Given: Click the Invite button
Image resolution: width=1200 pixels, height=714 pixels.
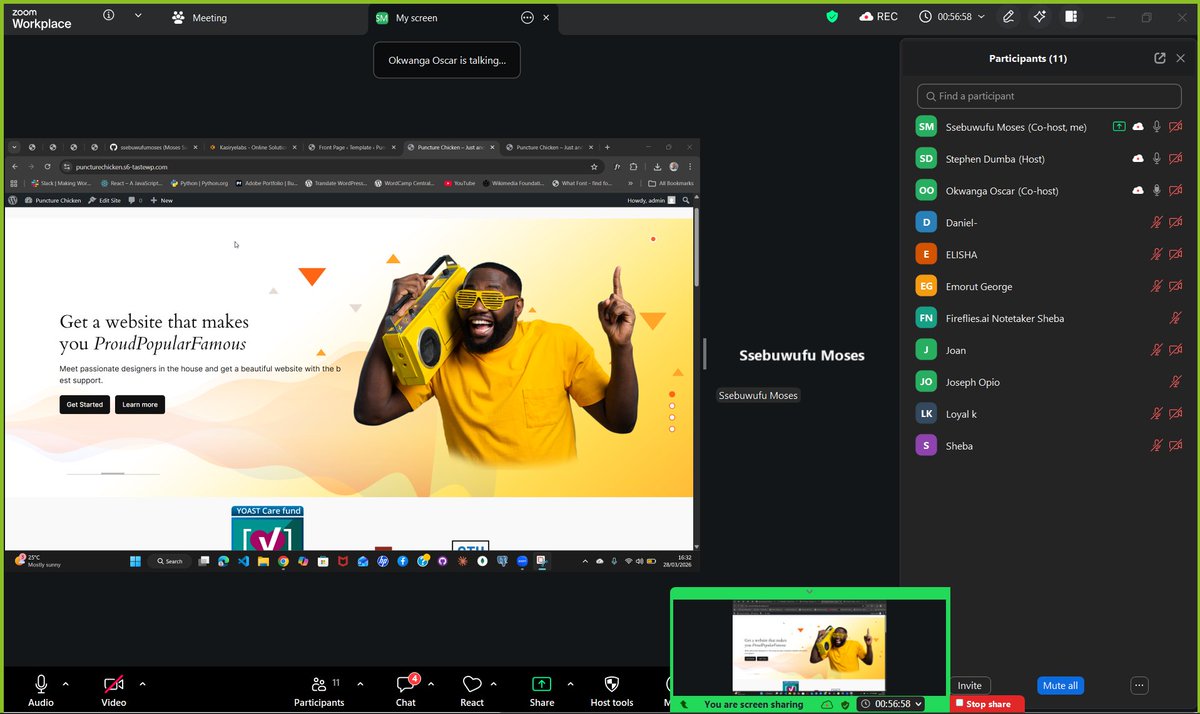Looking at the screenshot, I should point(969,685).
